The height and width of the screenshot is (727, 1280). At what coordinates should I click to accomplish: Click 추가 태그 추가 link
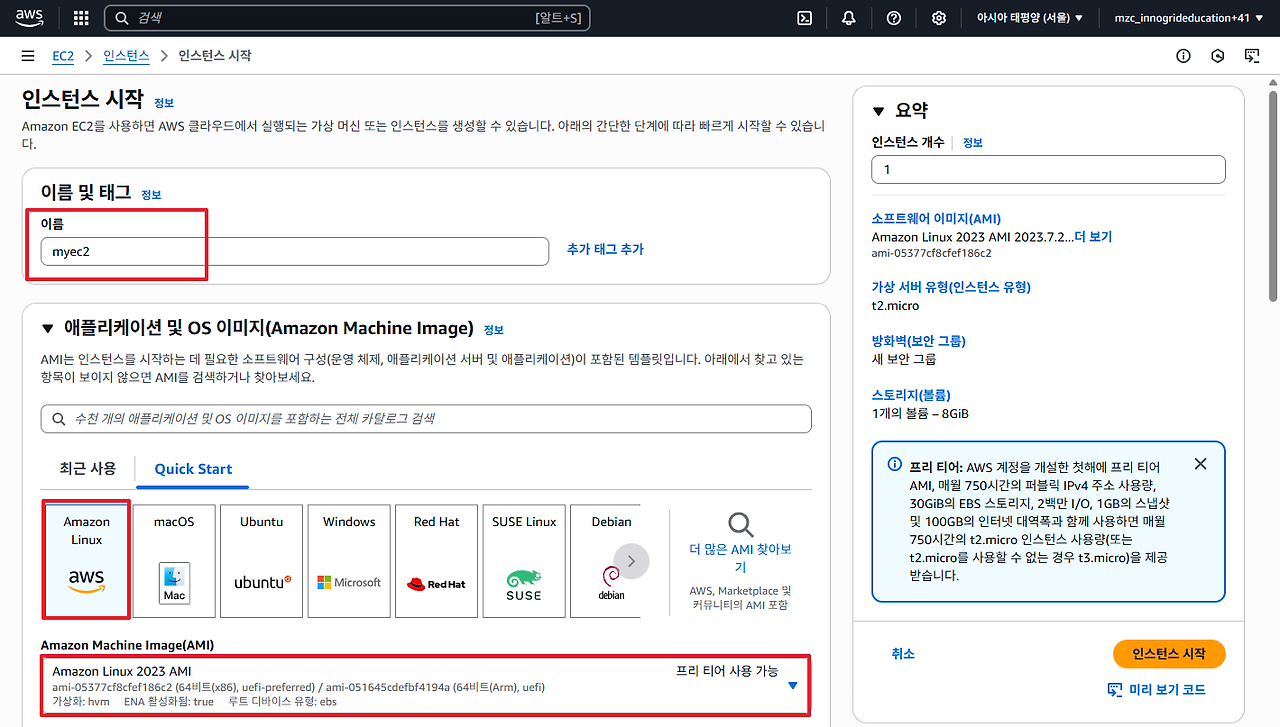[605, 249]
